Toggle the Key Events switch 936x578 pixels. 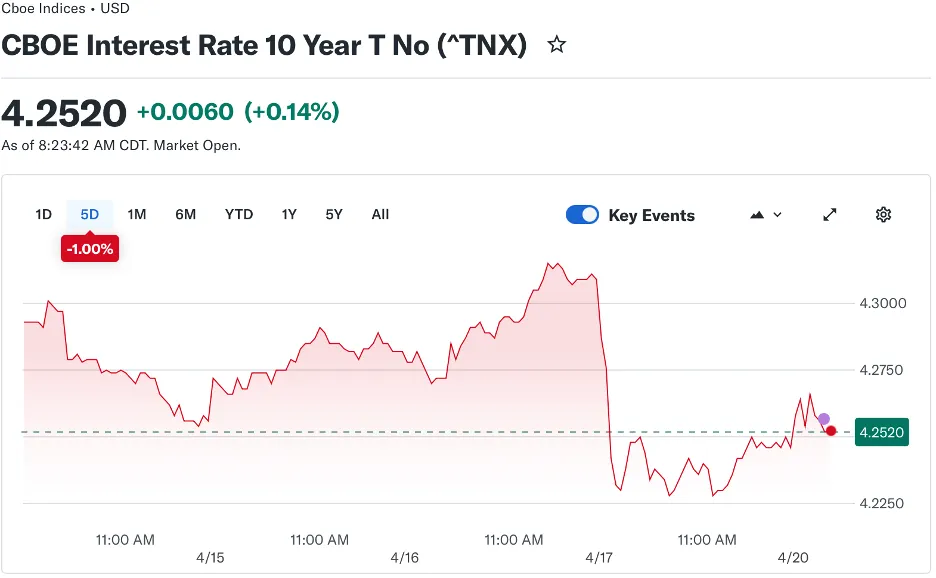[x=582, y=215]
